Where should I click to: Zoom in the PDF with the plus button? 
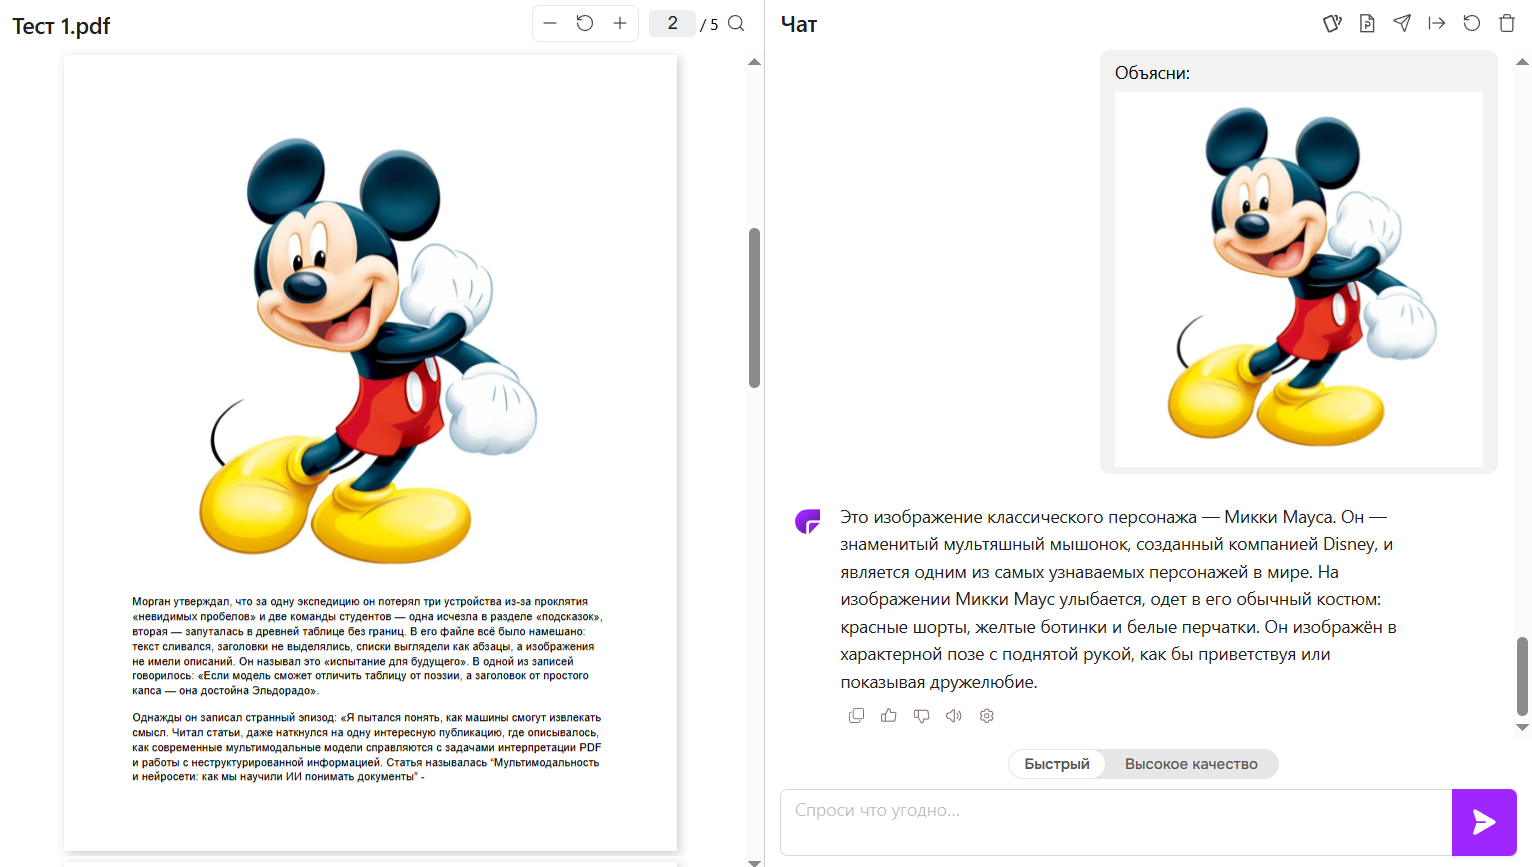(x=621, y=22)
